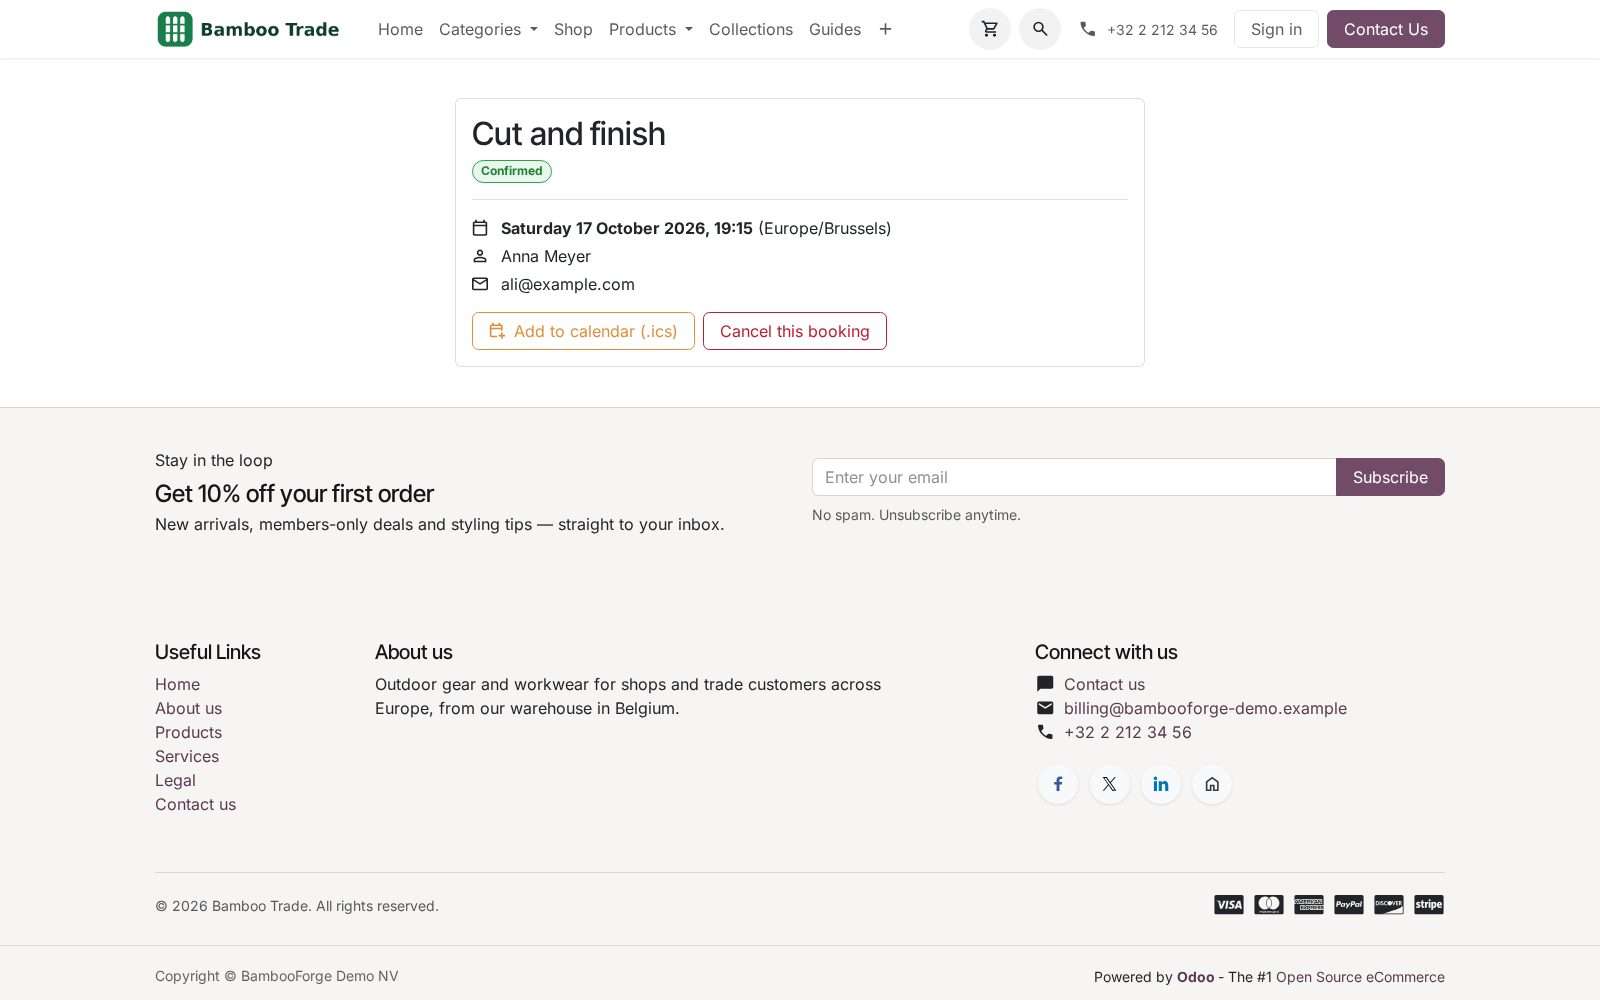Open the Open Source eCommerce link

click(x=1360, y=977)
